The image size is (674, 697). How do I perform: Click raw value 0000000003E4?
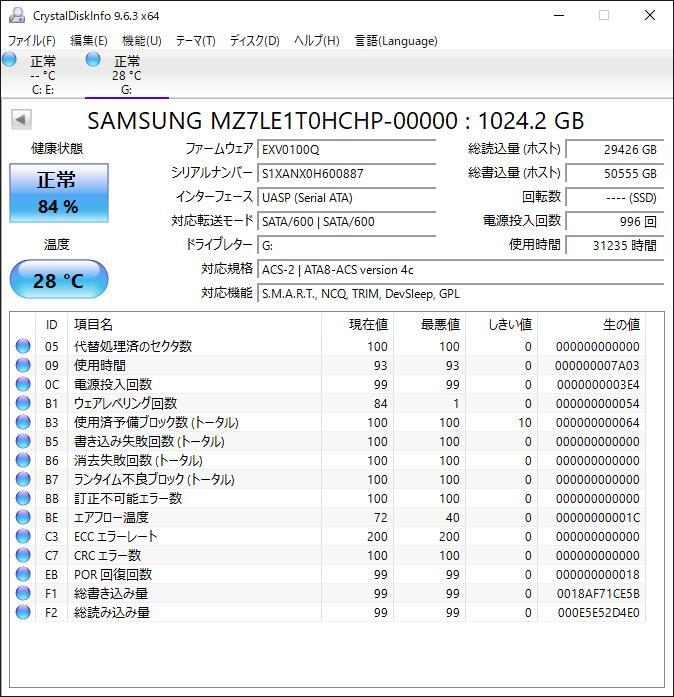click(598, 385)
